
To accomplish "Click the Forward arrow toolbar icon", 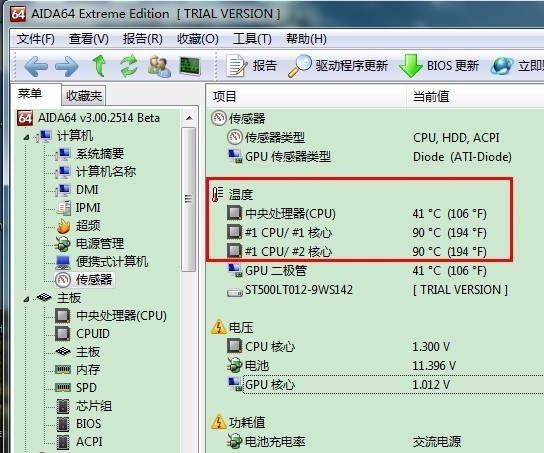I will (x=67, y=66).
